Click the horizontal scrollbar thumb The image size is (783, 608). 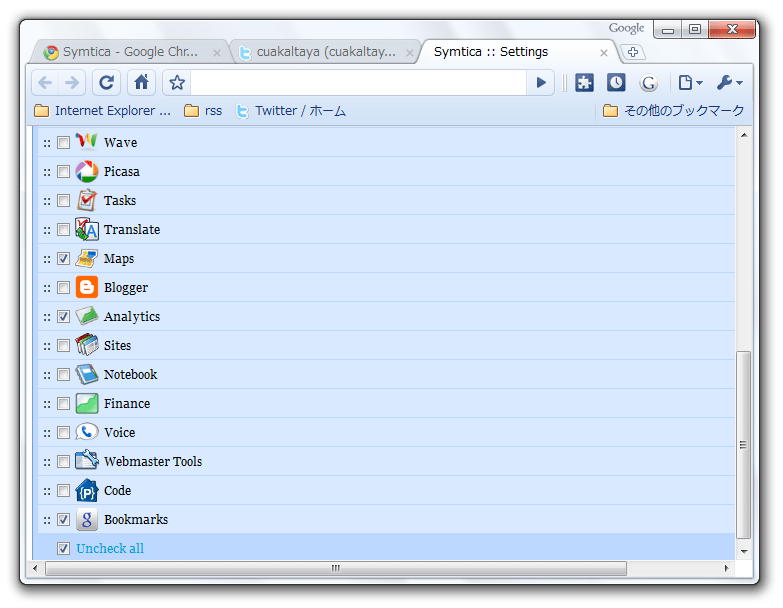336,568
